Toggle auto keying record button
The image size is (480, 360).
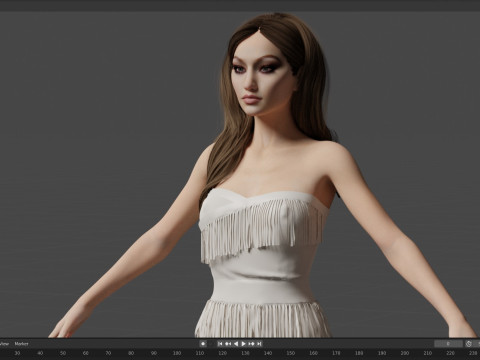click(203, 344)
